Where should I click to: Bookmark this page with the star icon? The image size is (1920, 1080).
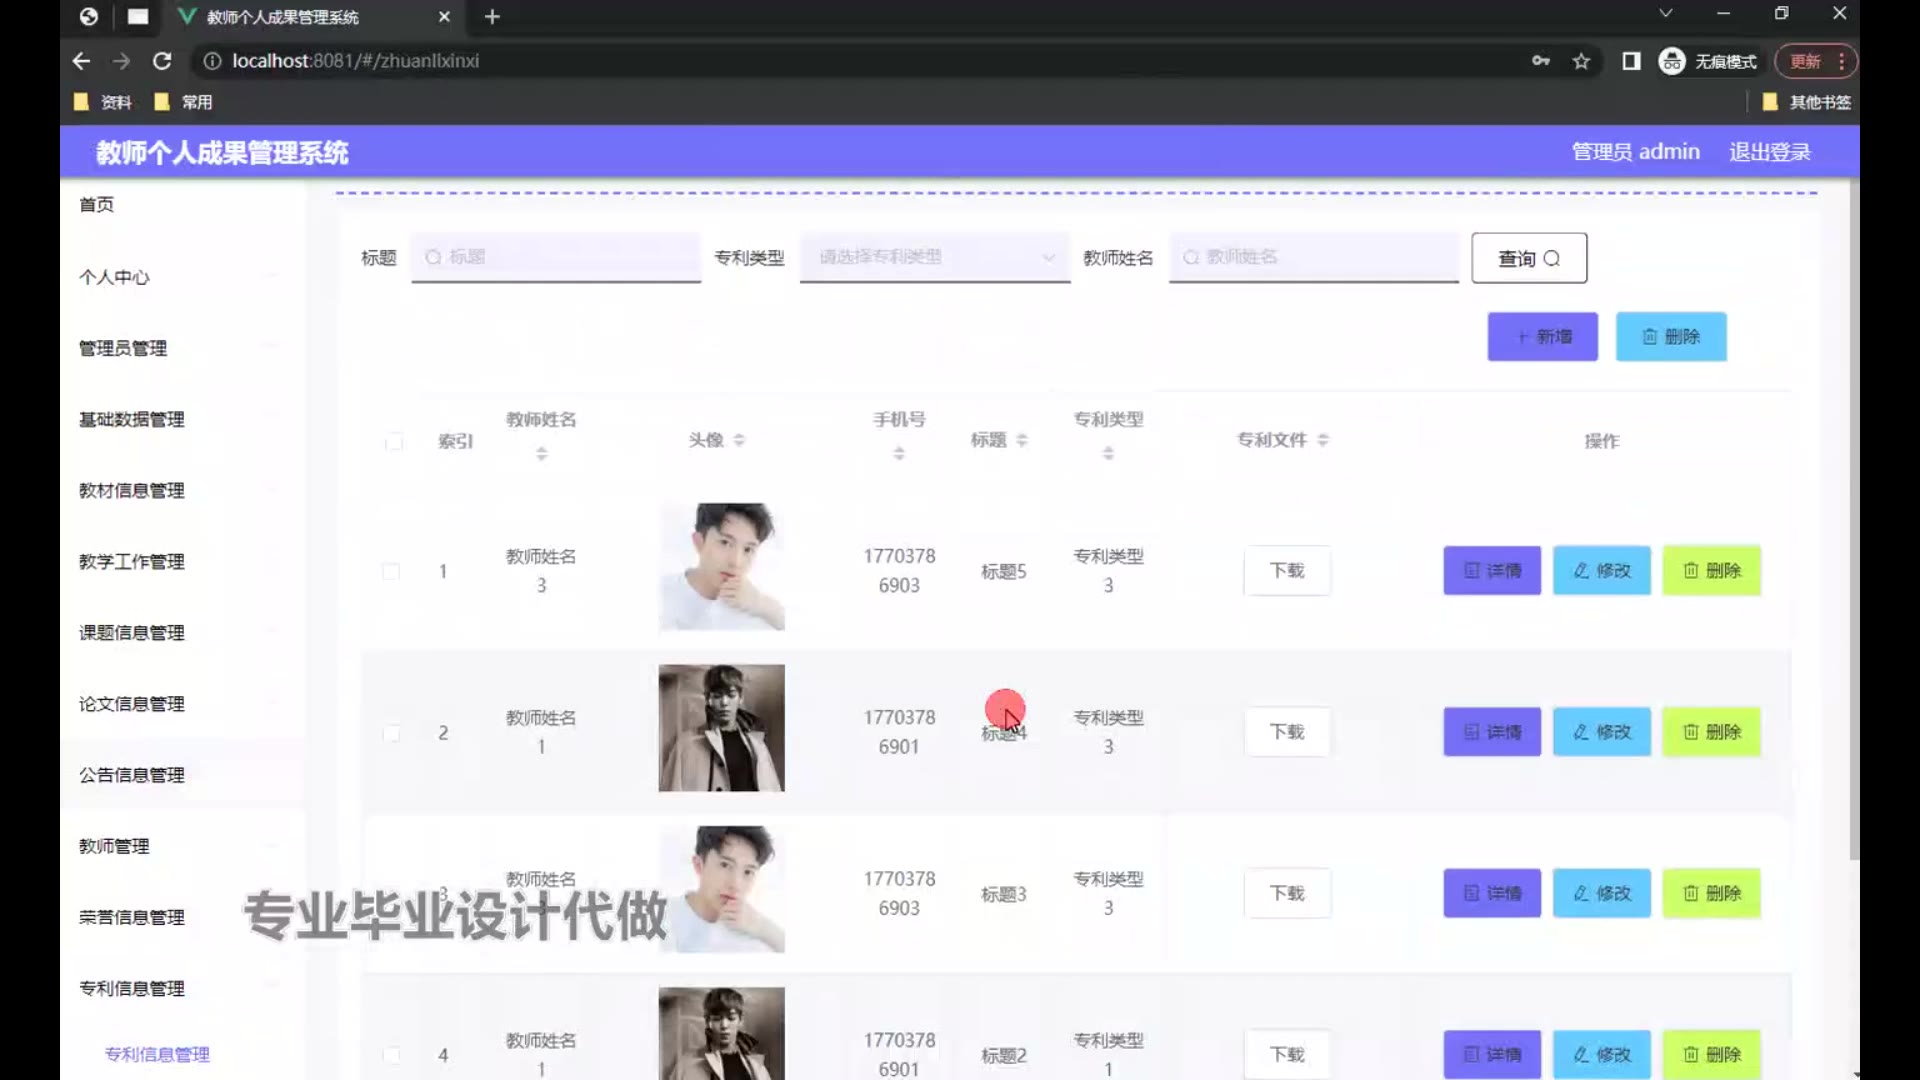click(1581, 61)
